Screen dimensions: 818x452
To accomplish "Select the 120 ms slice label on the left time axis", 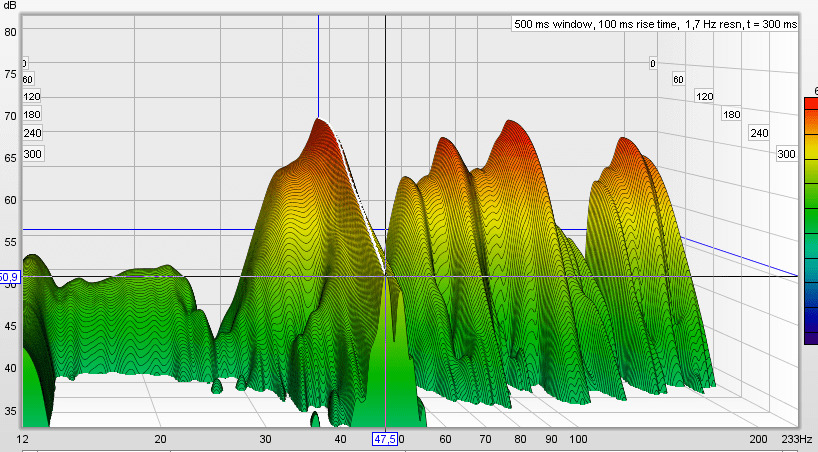I will click(x=32, y=97).
